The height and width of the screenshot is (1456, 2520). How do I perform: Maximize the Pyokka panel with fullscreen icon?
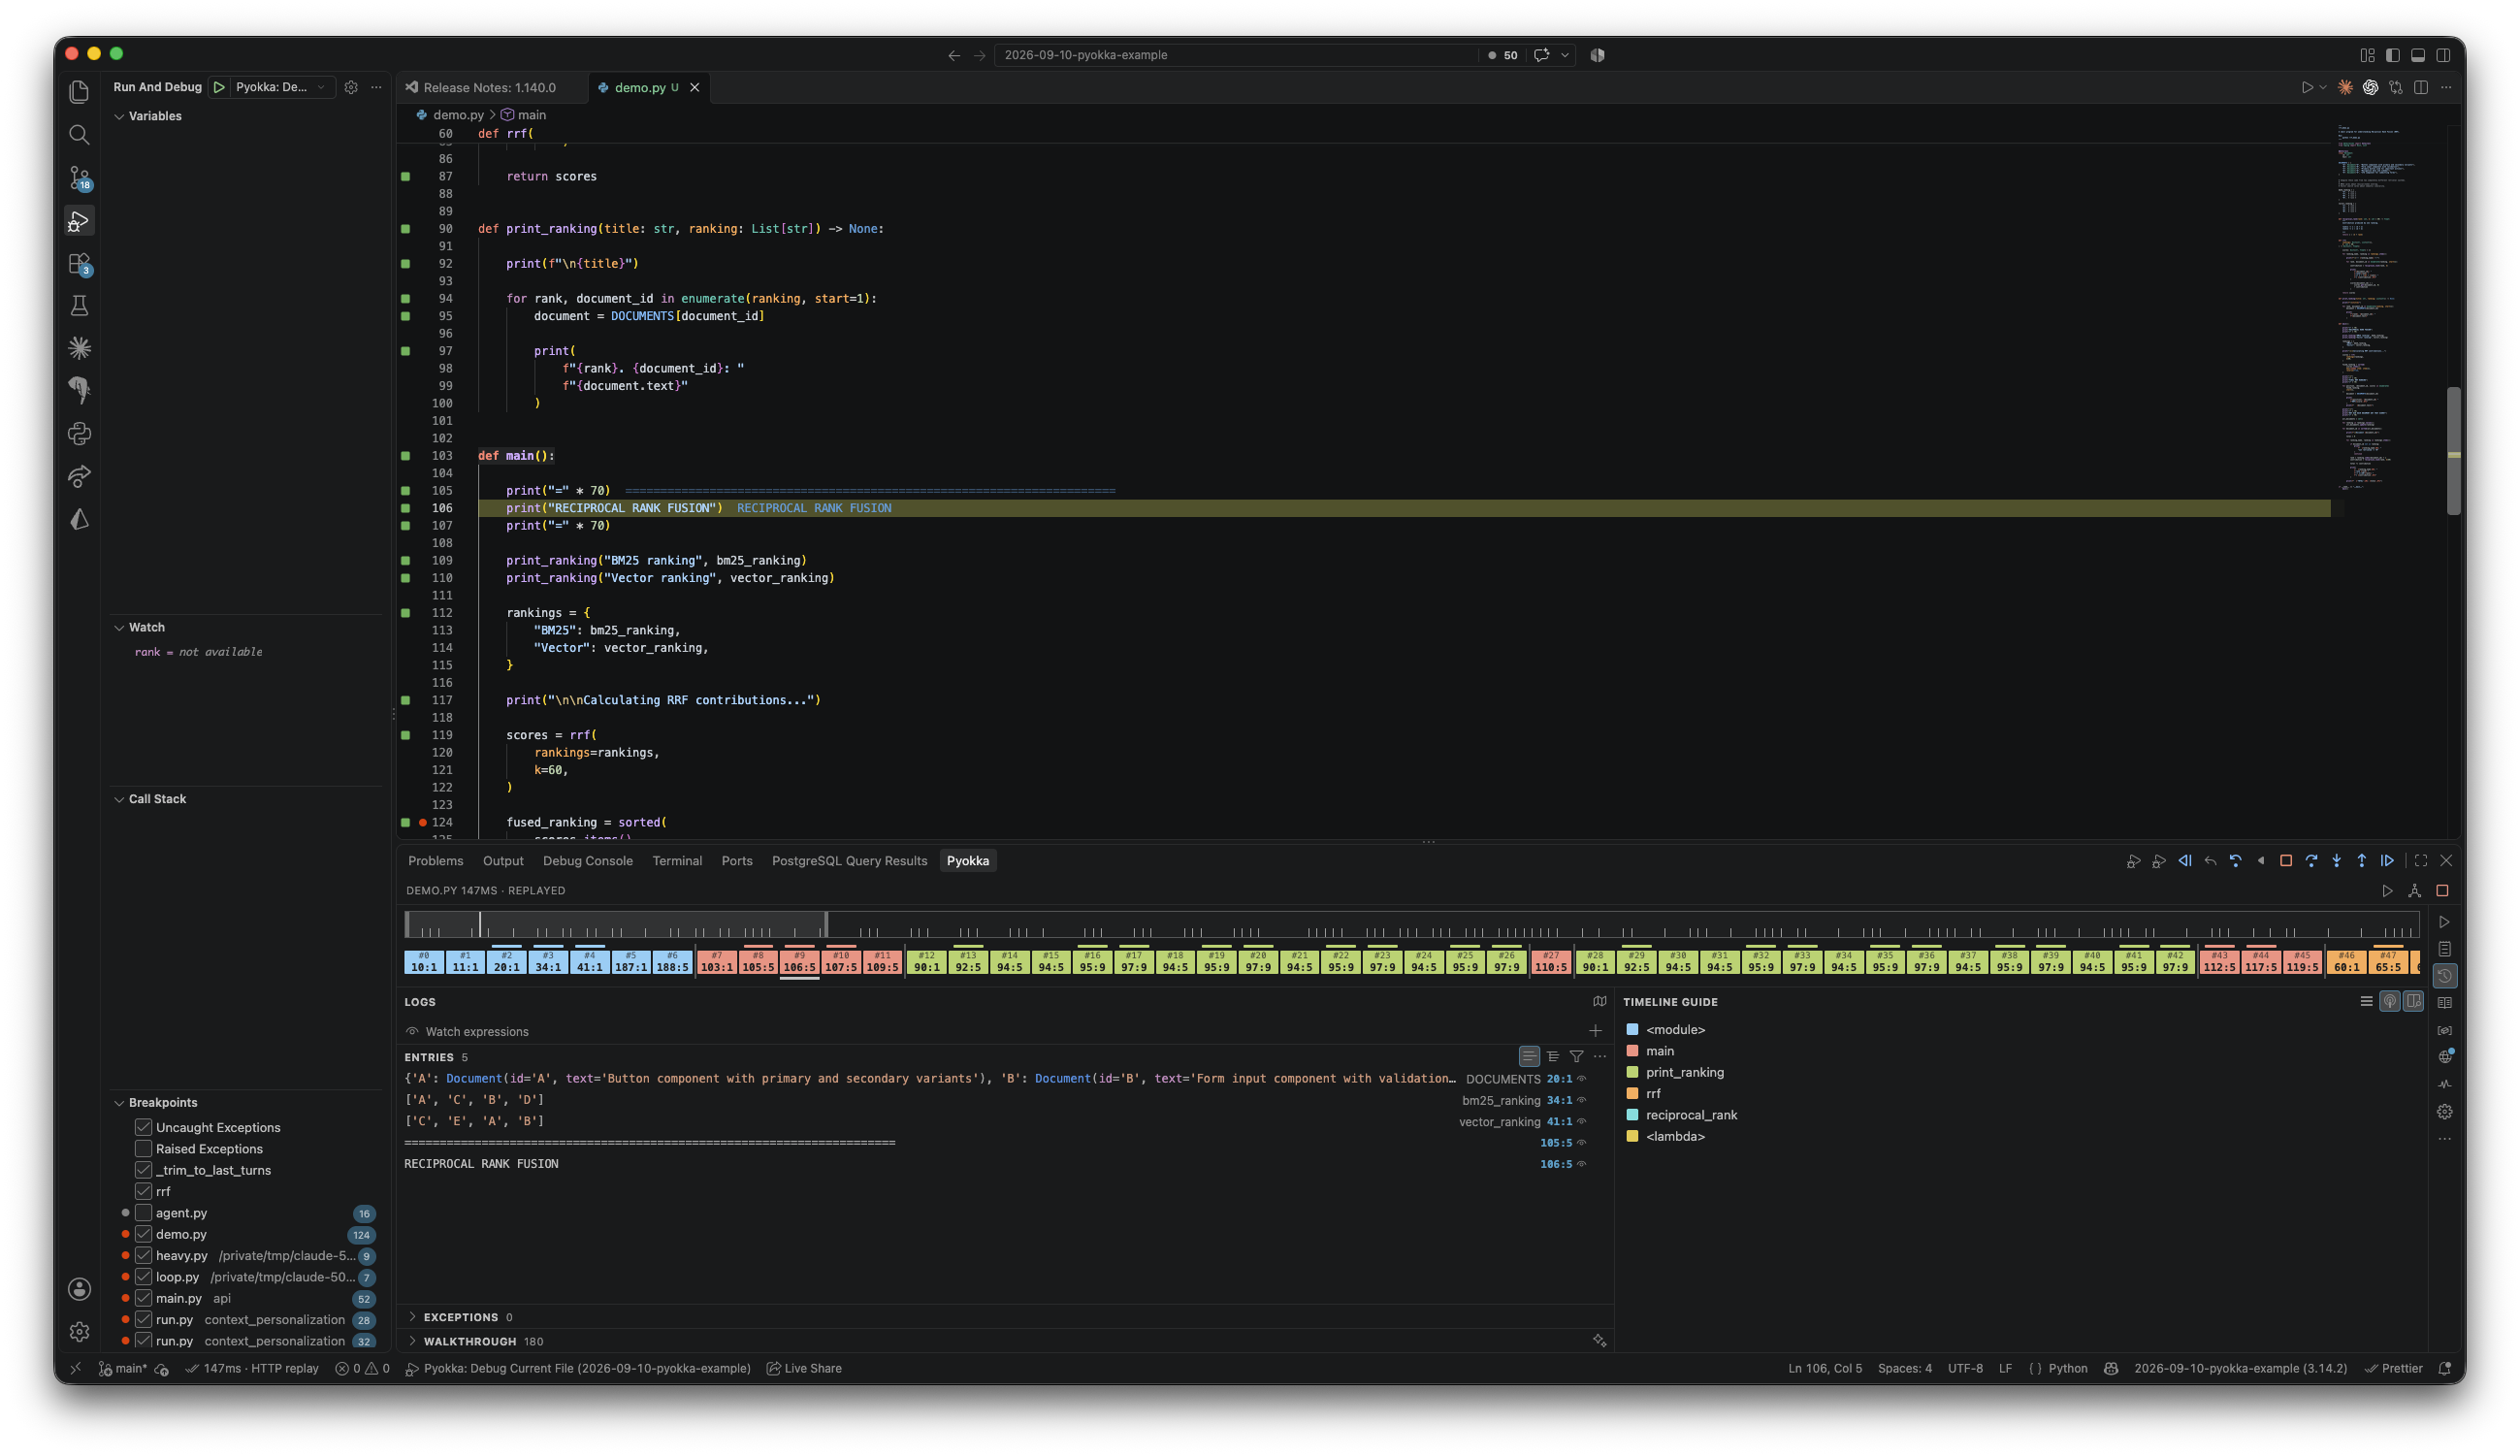pos(2420,861)
